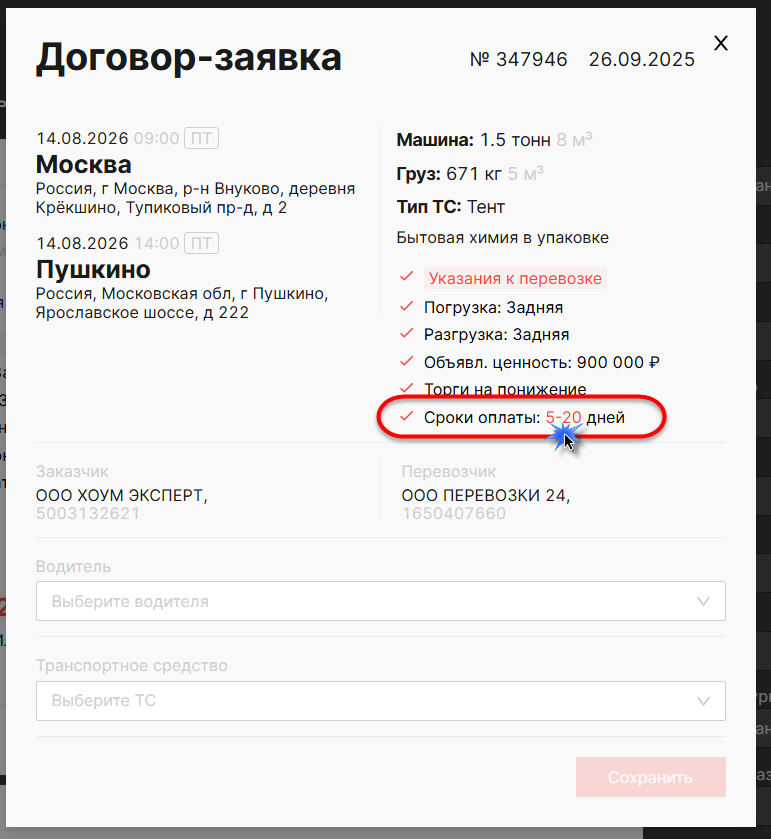Screen dimensions: 771x839
Task: Click the checkmark icon beside Указания к перевозке
Action: pyautogui.click(x=406, y=278)
